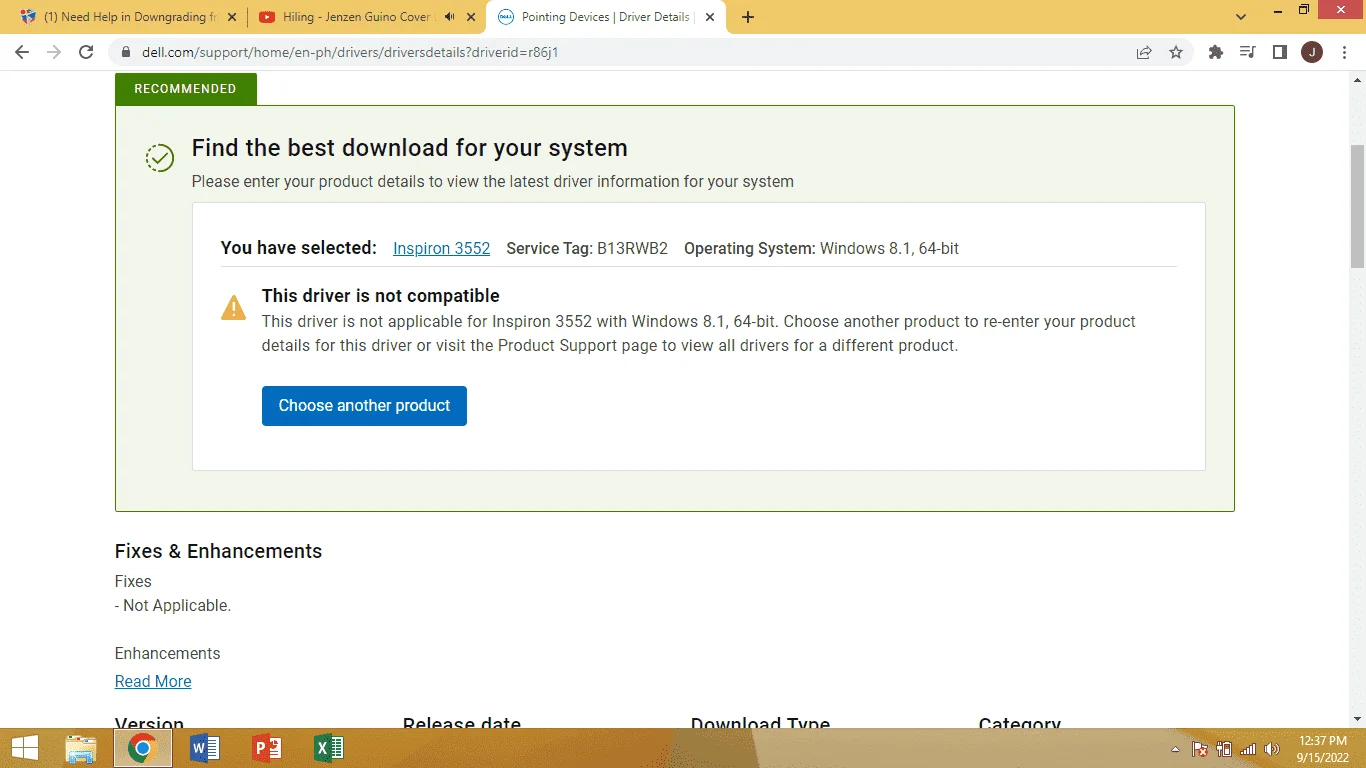
Task: Close the Pointing Devices Driver Details tab
Action: click(710, 17)
